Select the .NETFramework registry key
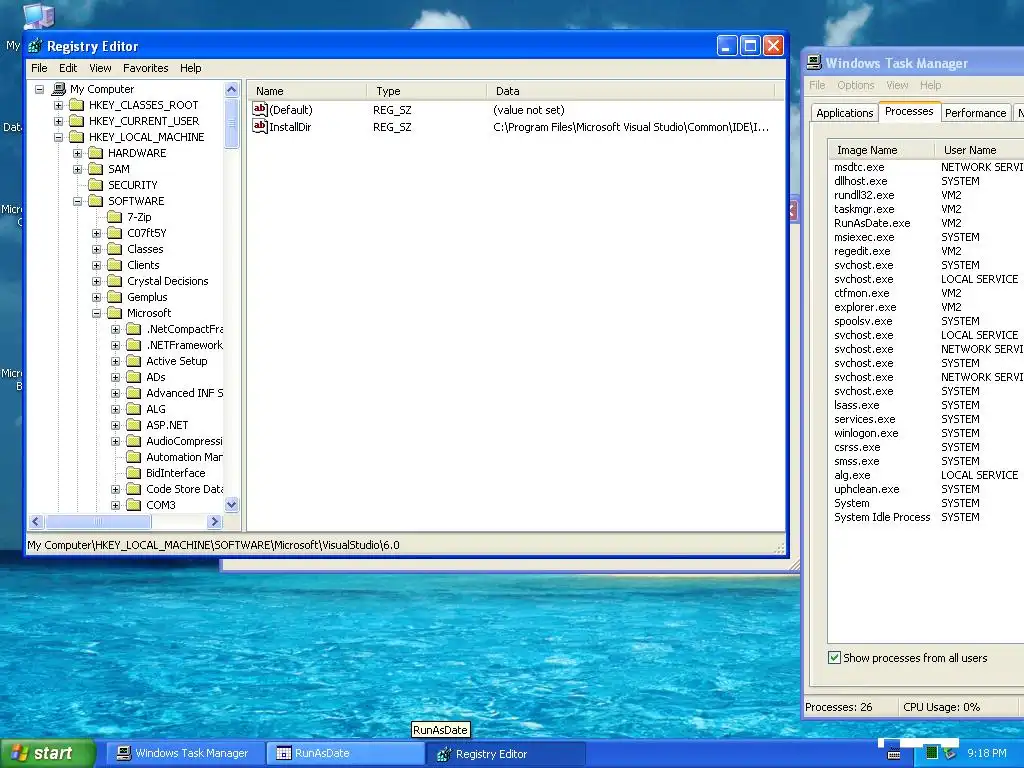This screenshot has height=768, width=1024. [x=184, y=345]
